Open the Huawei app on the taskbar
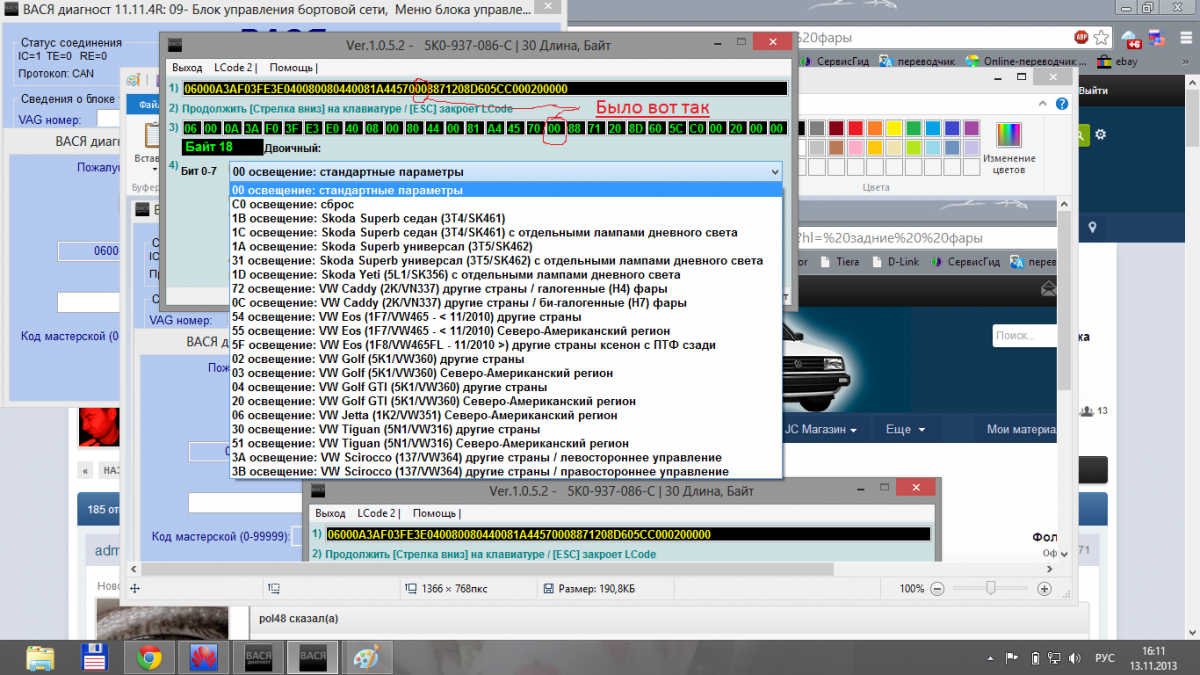This screenshot has height=675, width=1200. [x=203, y=657]
